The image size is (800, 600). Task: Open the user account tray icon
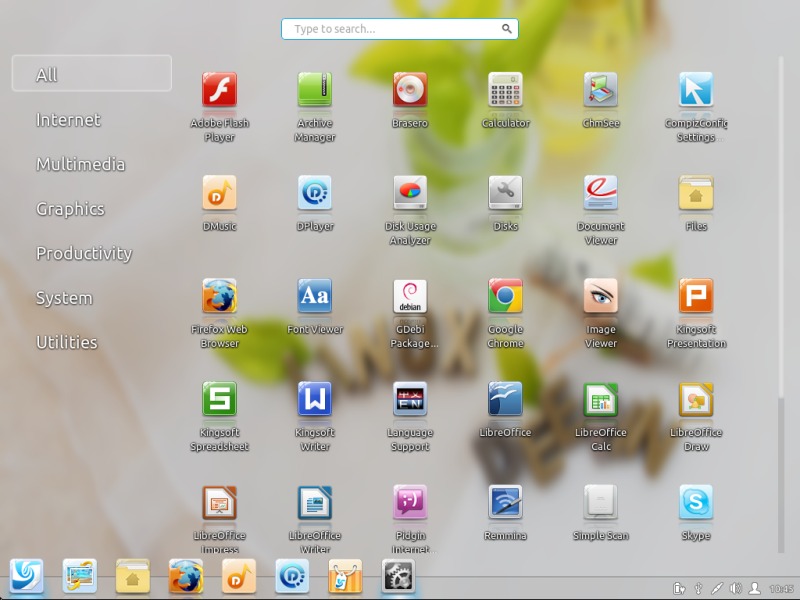pyautogui.click(x=755, y=589)
